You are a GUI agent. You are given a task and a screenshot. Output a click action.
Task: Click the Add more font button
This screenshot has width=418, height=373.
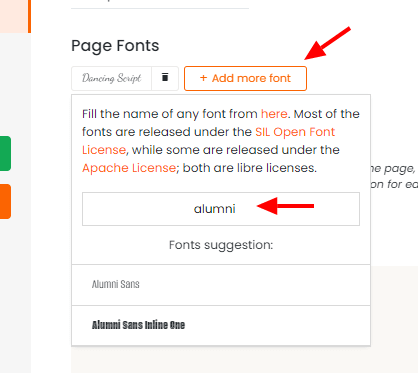245,78
